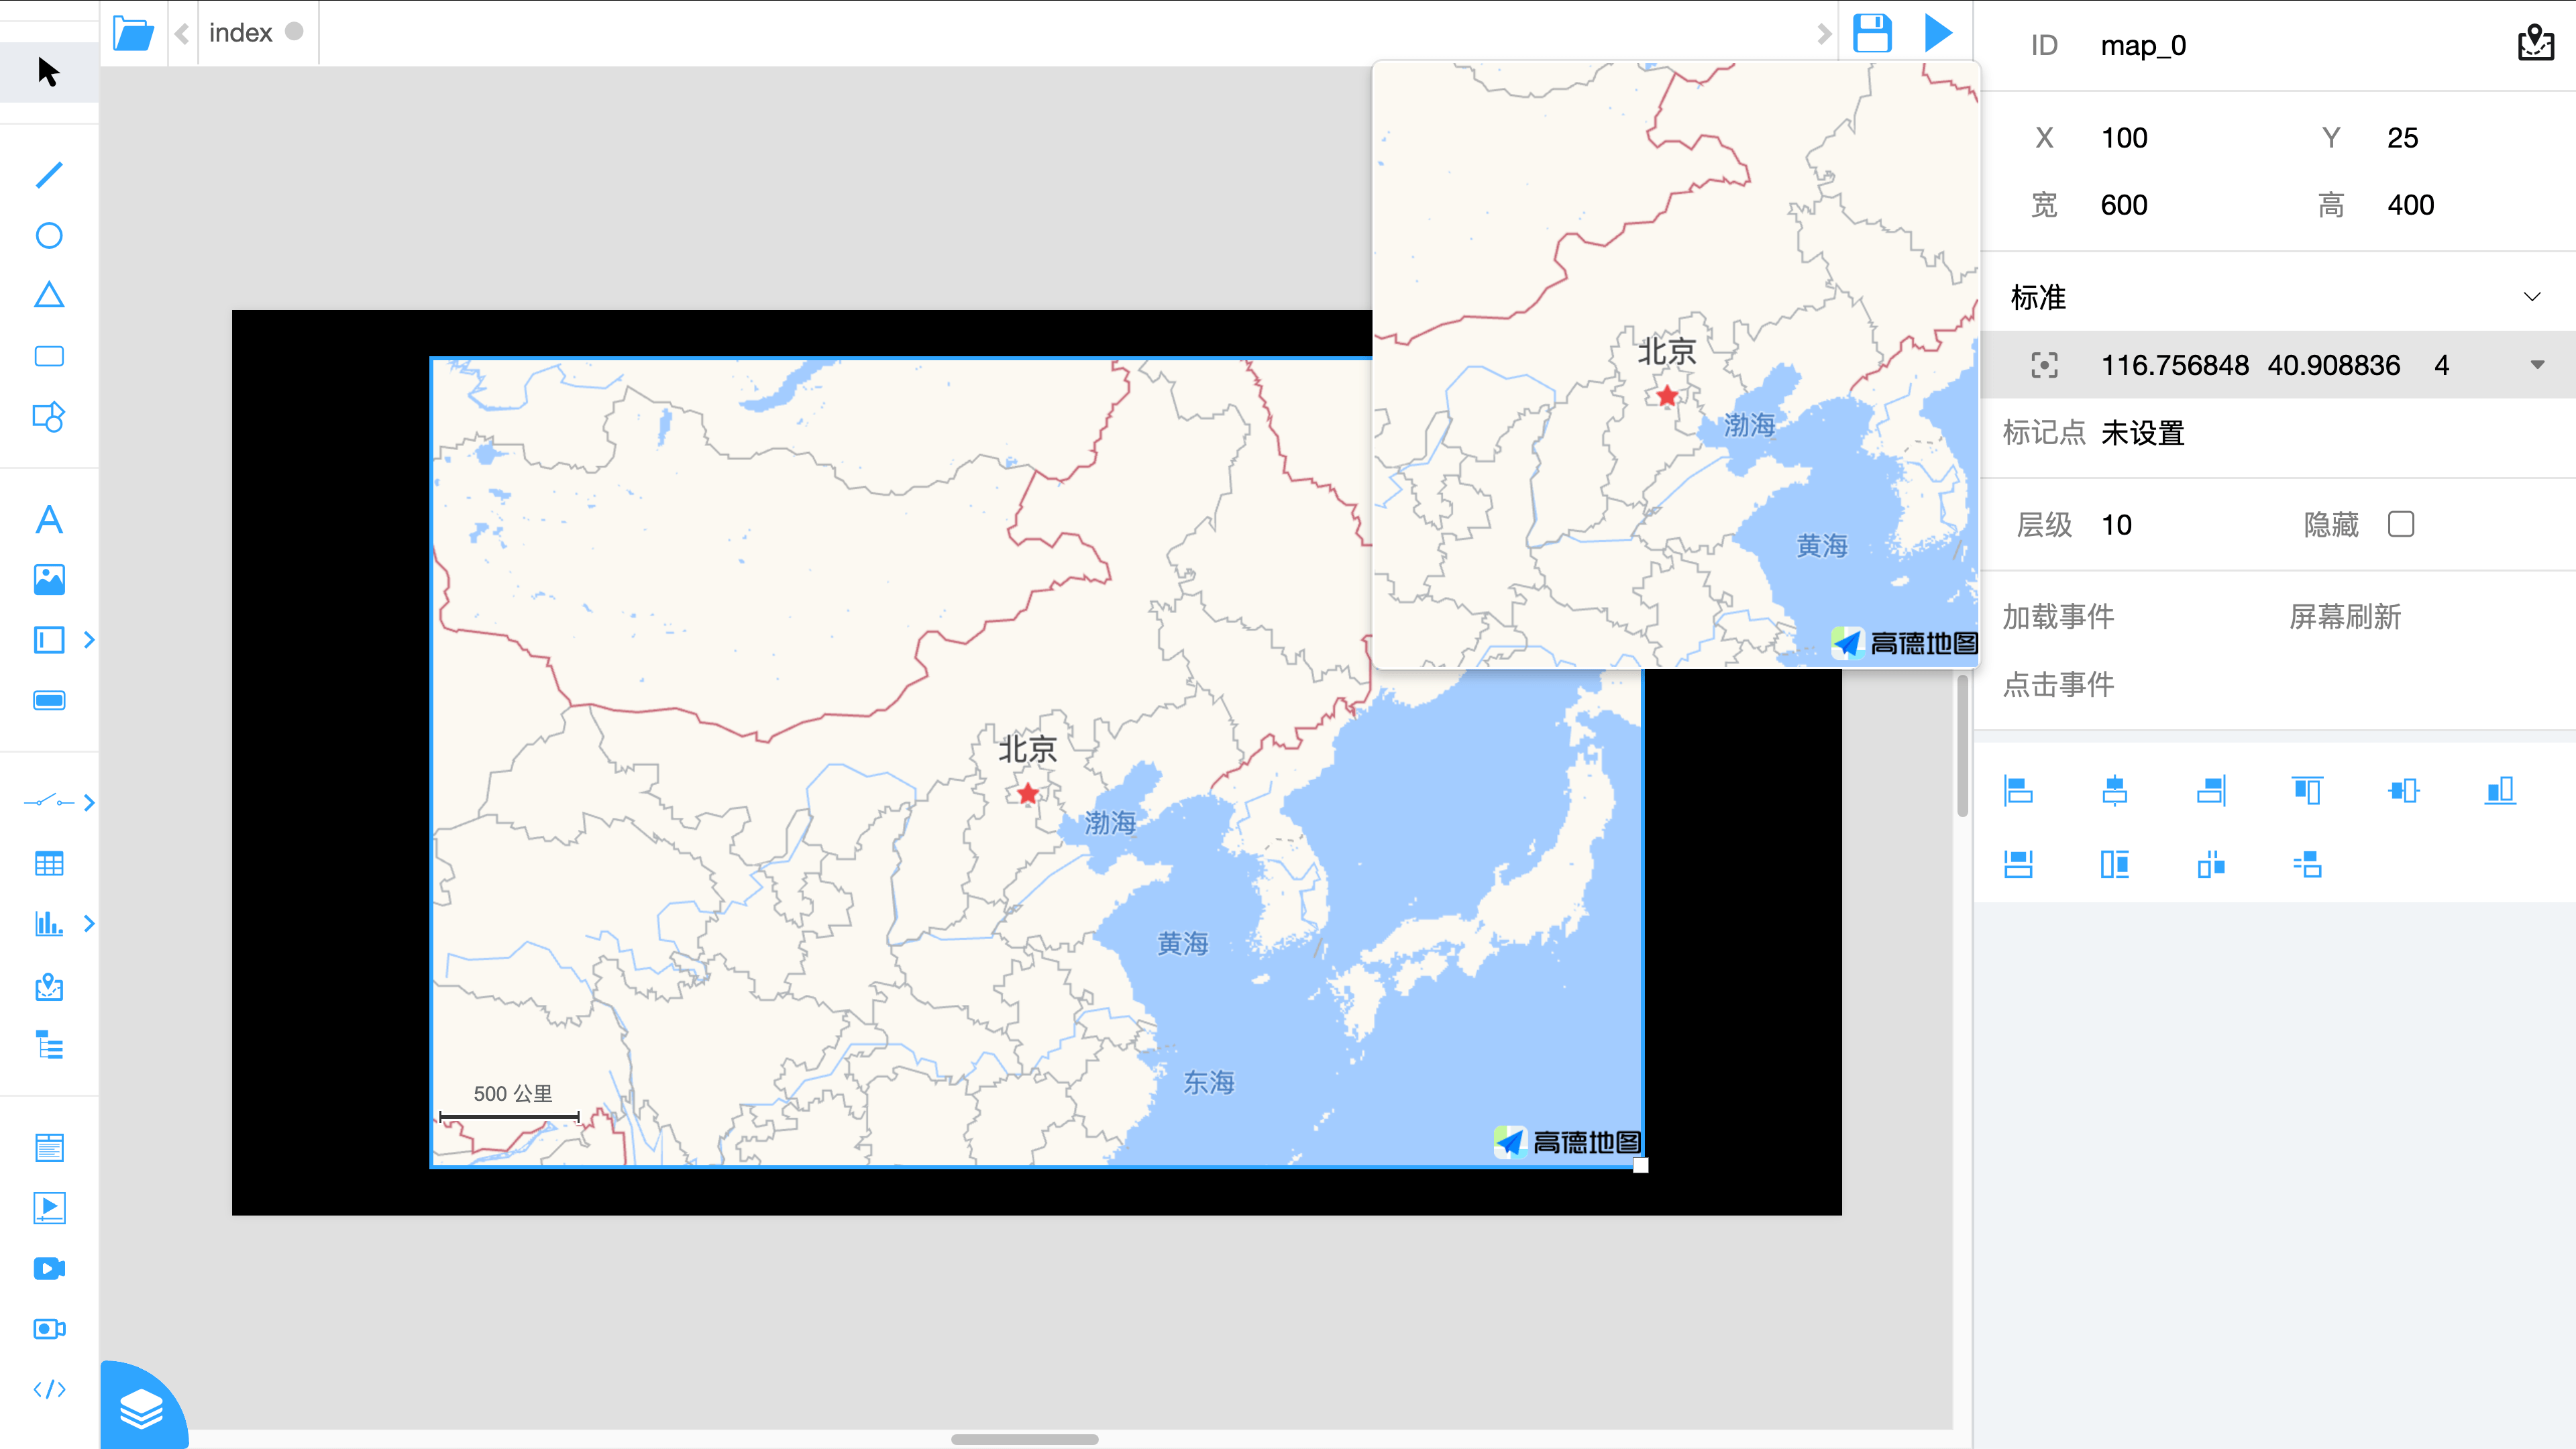Select the tree list component tool
Viewport: 2576px width, 1449px height.
(x=49, y=1045)
